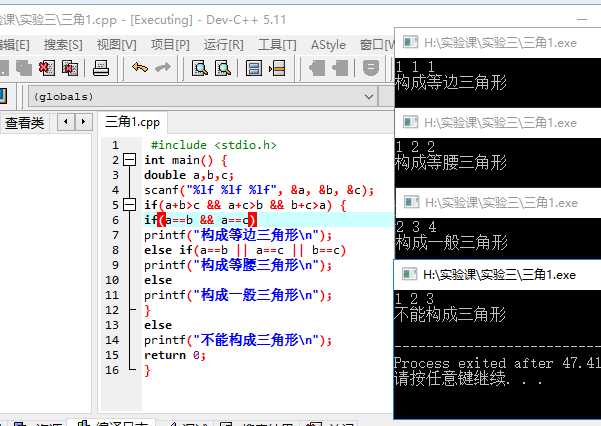Click the left scroll arrow beside 查看类 tab

(x=66, y=122)
